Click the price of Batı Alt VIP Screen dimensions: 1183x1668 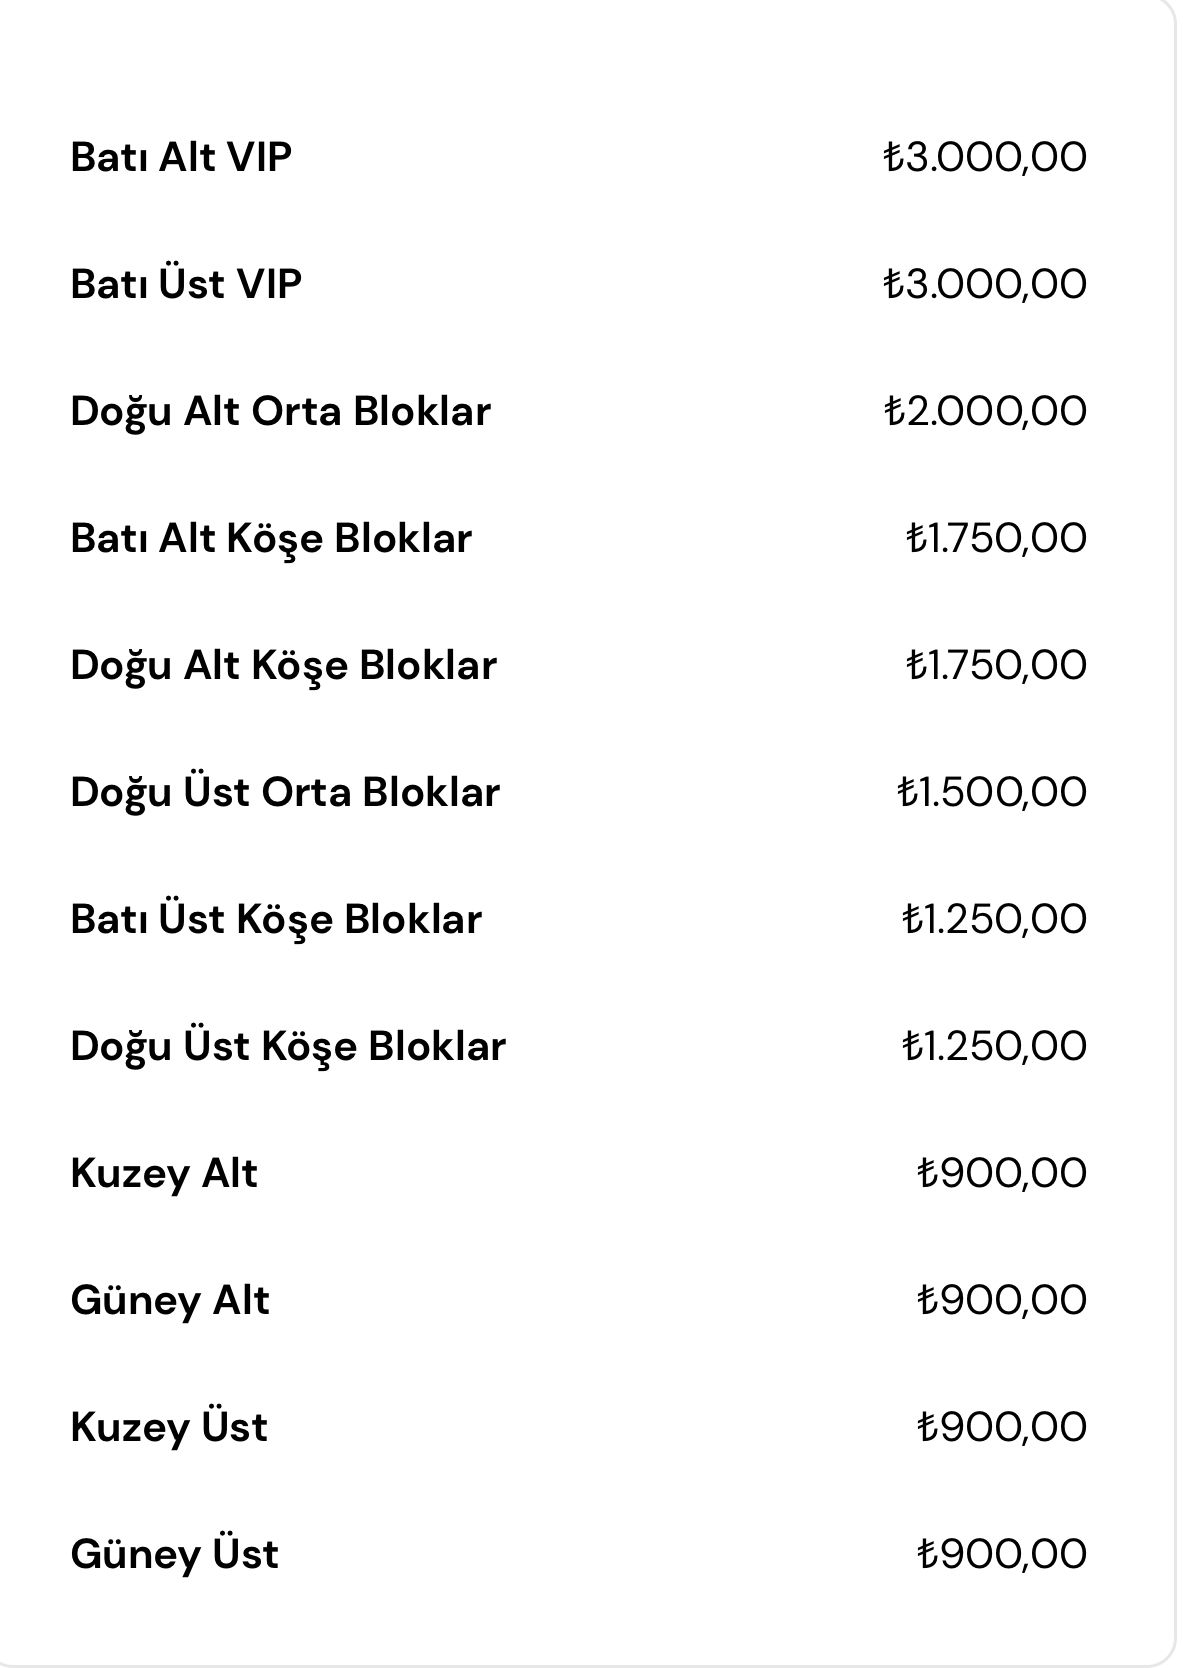coord(985,158)
